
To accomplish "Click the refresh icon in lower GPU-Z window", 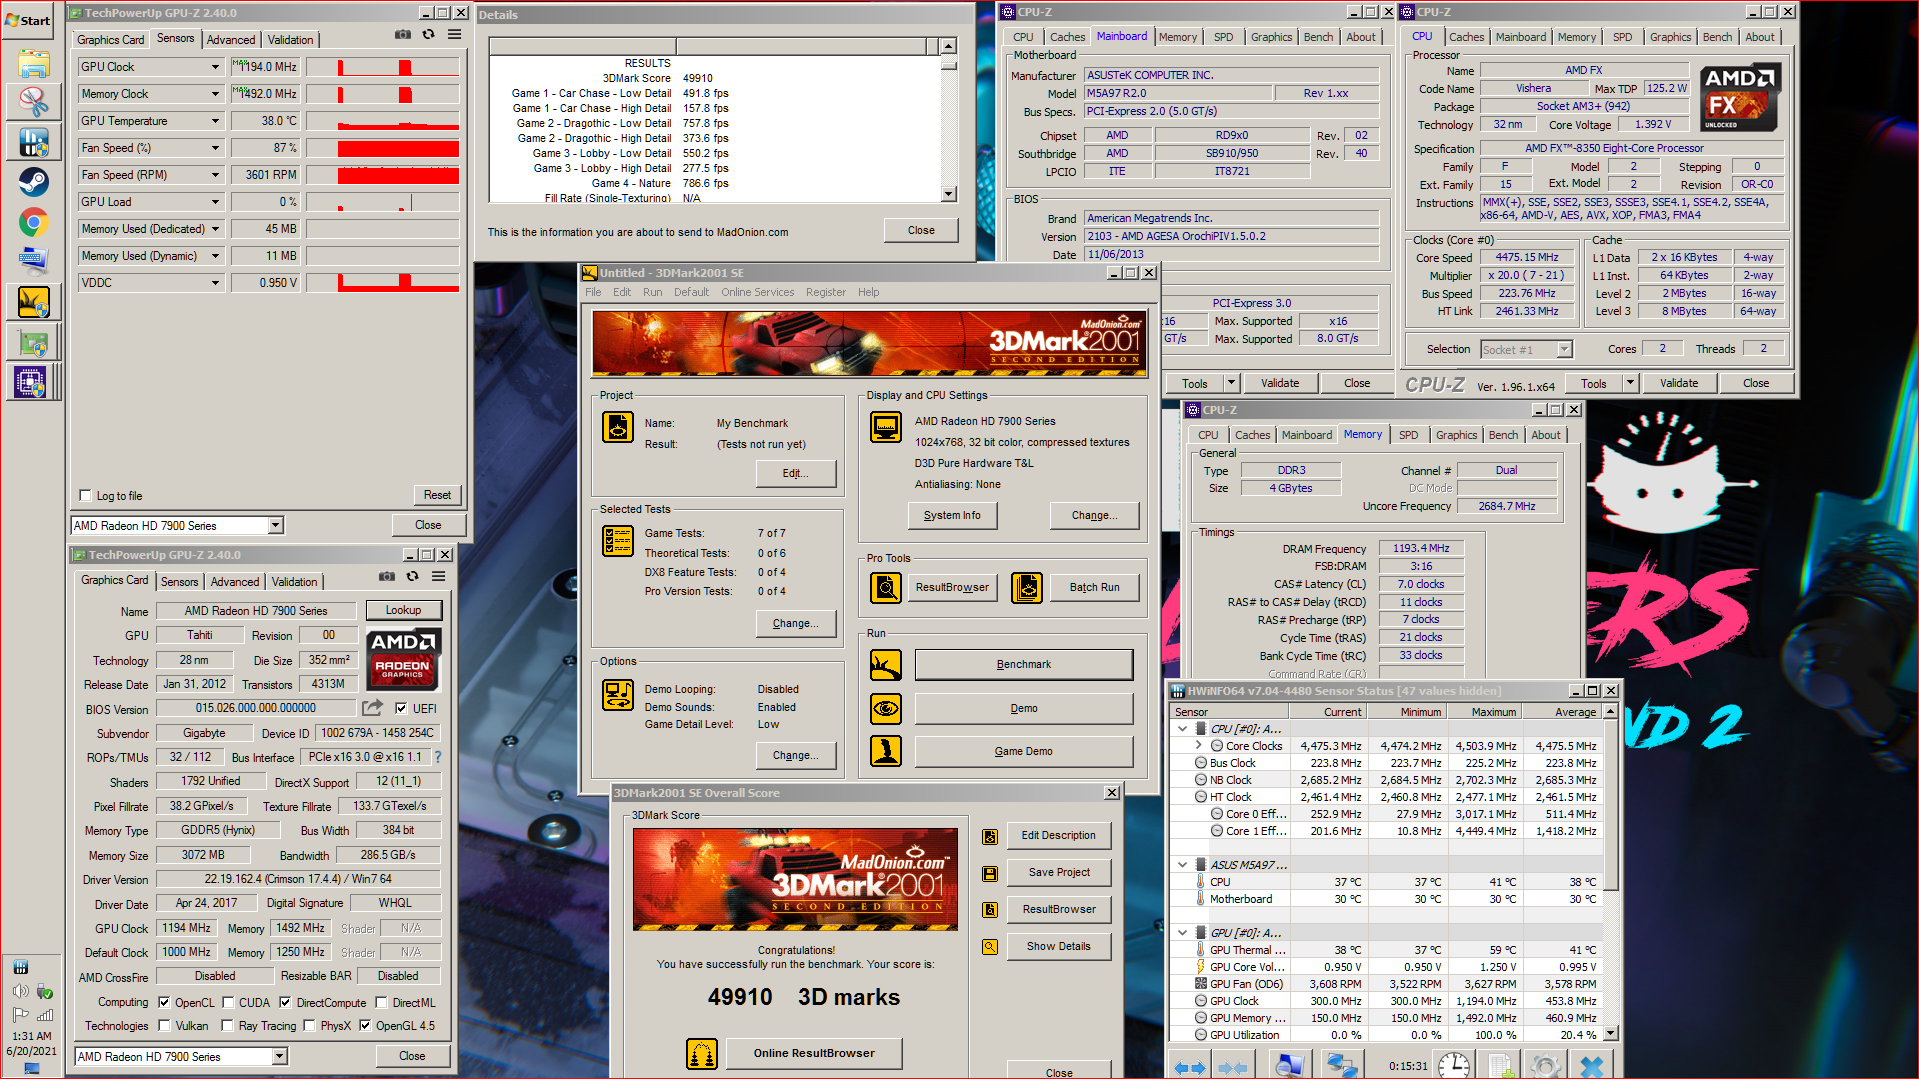I will 412,577.
